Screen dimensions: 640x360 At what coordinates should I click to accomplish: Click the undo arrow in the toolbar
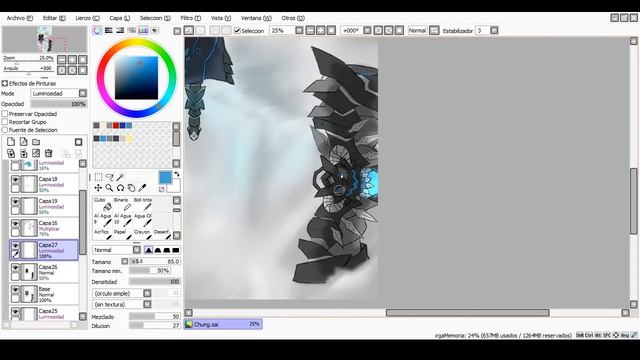(x=189, y=31)
